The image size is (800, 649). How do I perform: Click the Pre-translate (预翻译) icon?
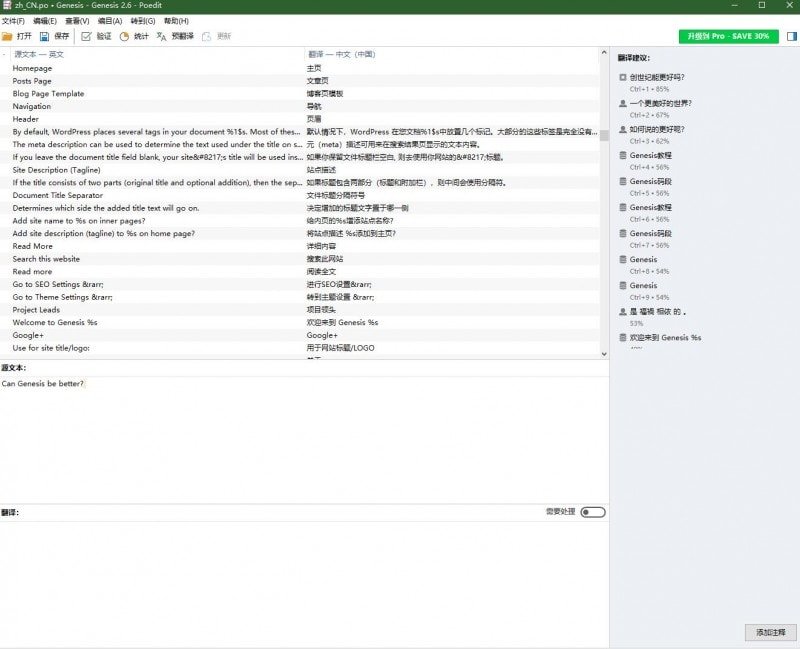tap(161, 36)
